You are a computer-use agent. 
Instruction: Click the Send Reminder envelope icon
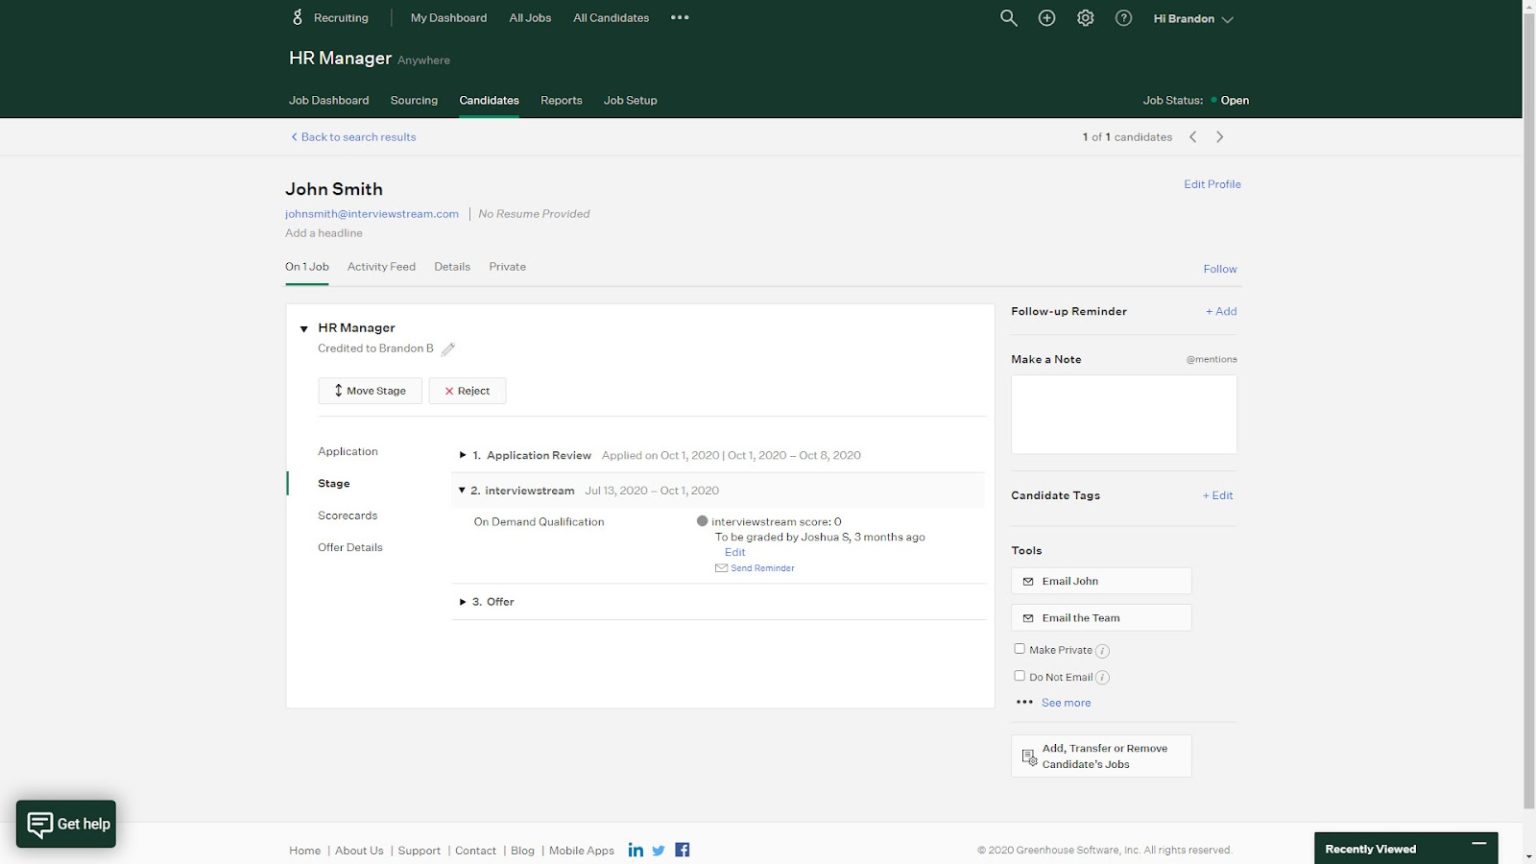pos(721,567)
